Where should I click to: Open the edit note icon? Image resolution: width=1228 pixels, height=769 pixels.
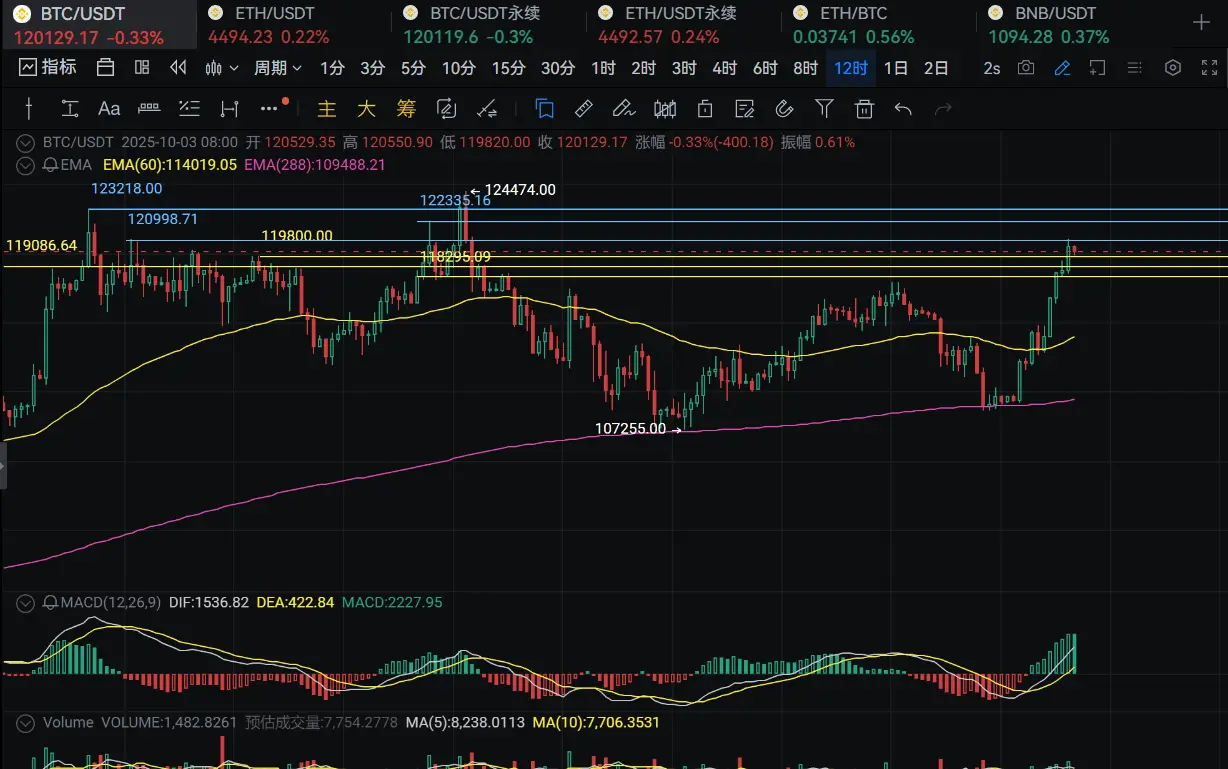tap(744, 109)
